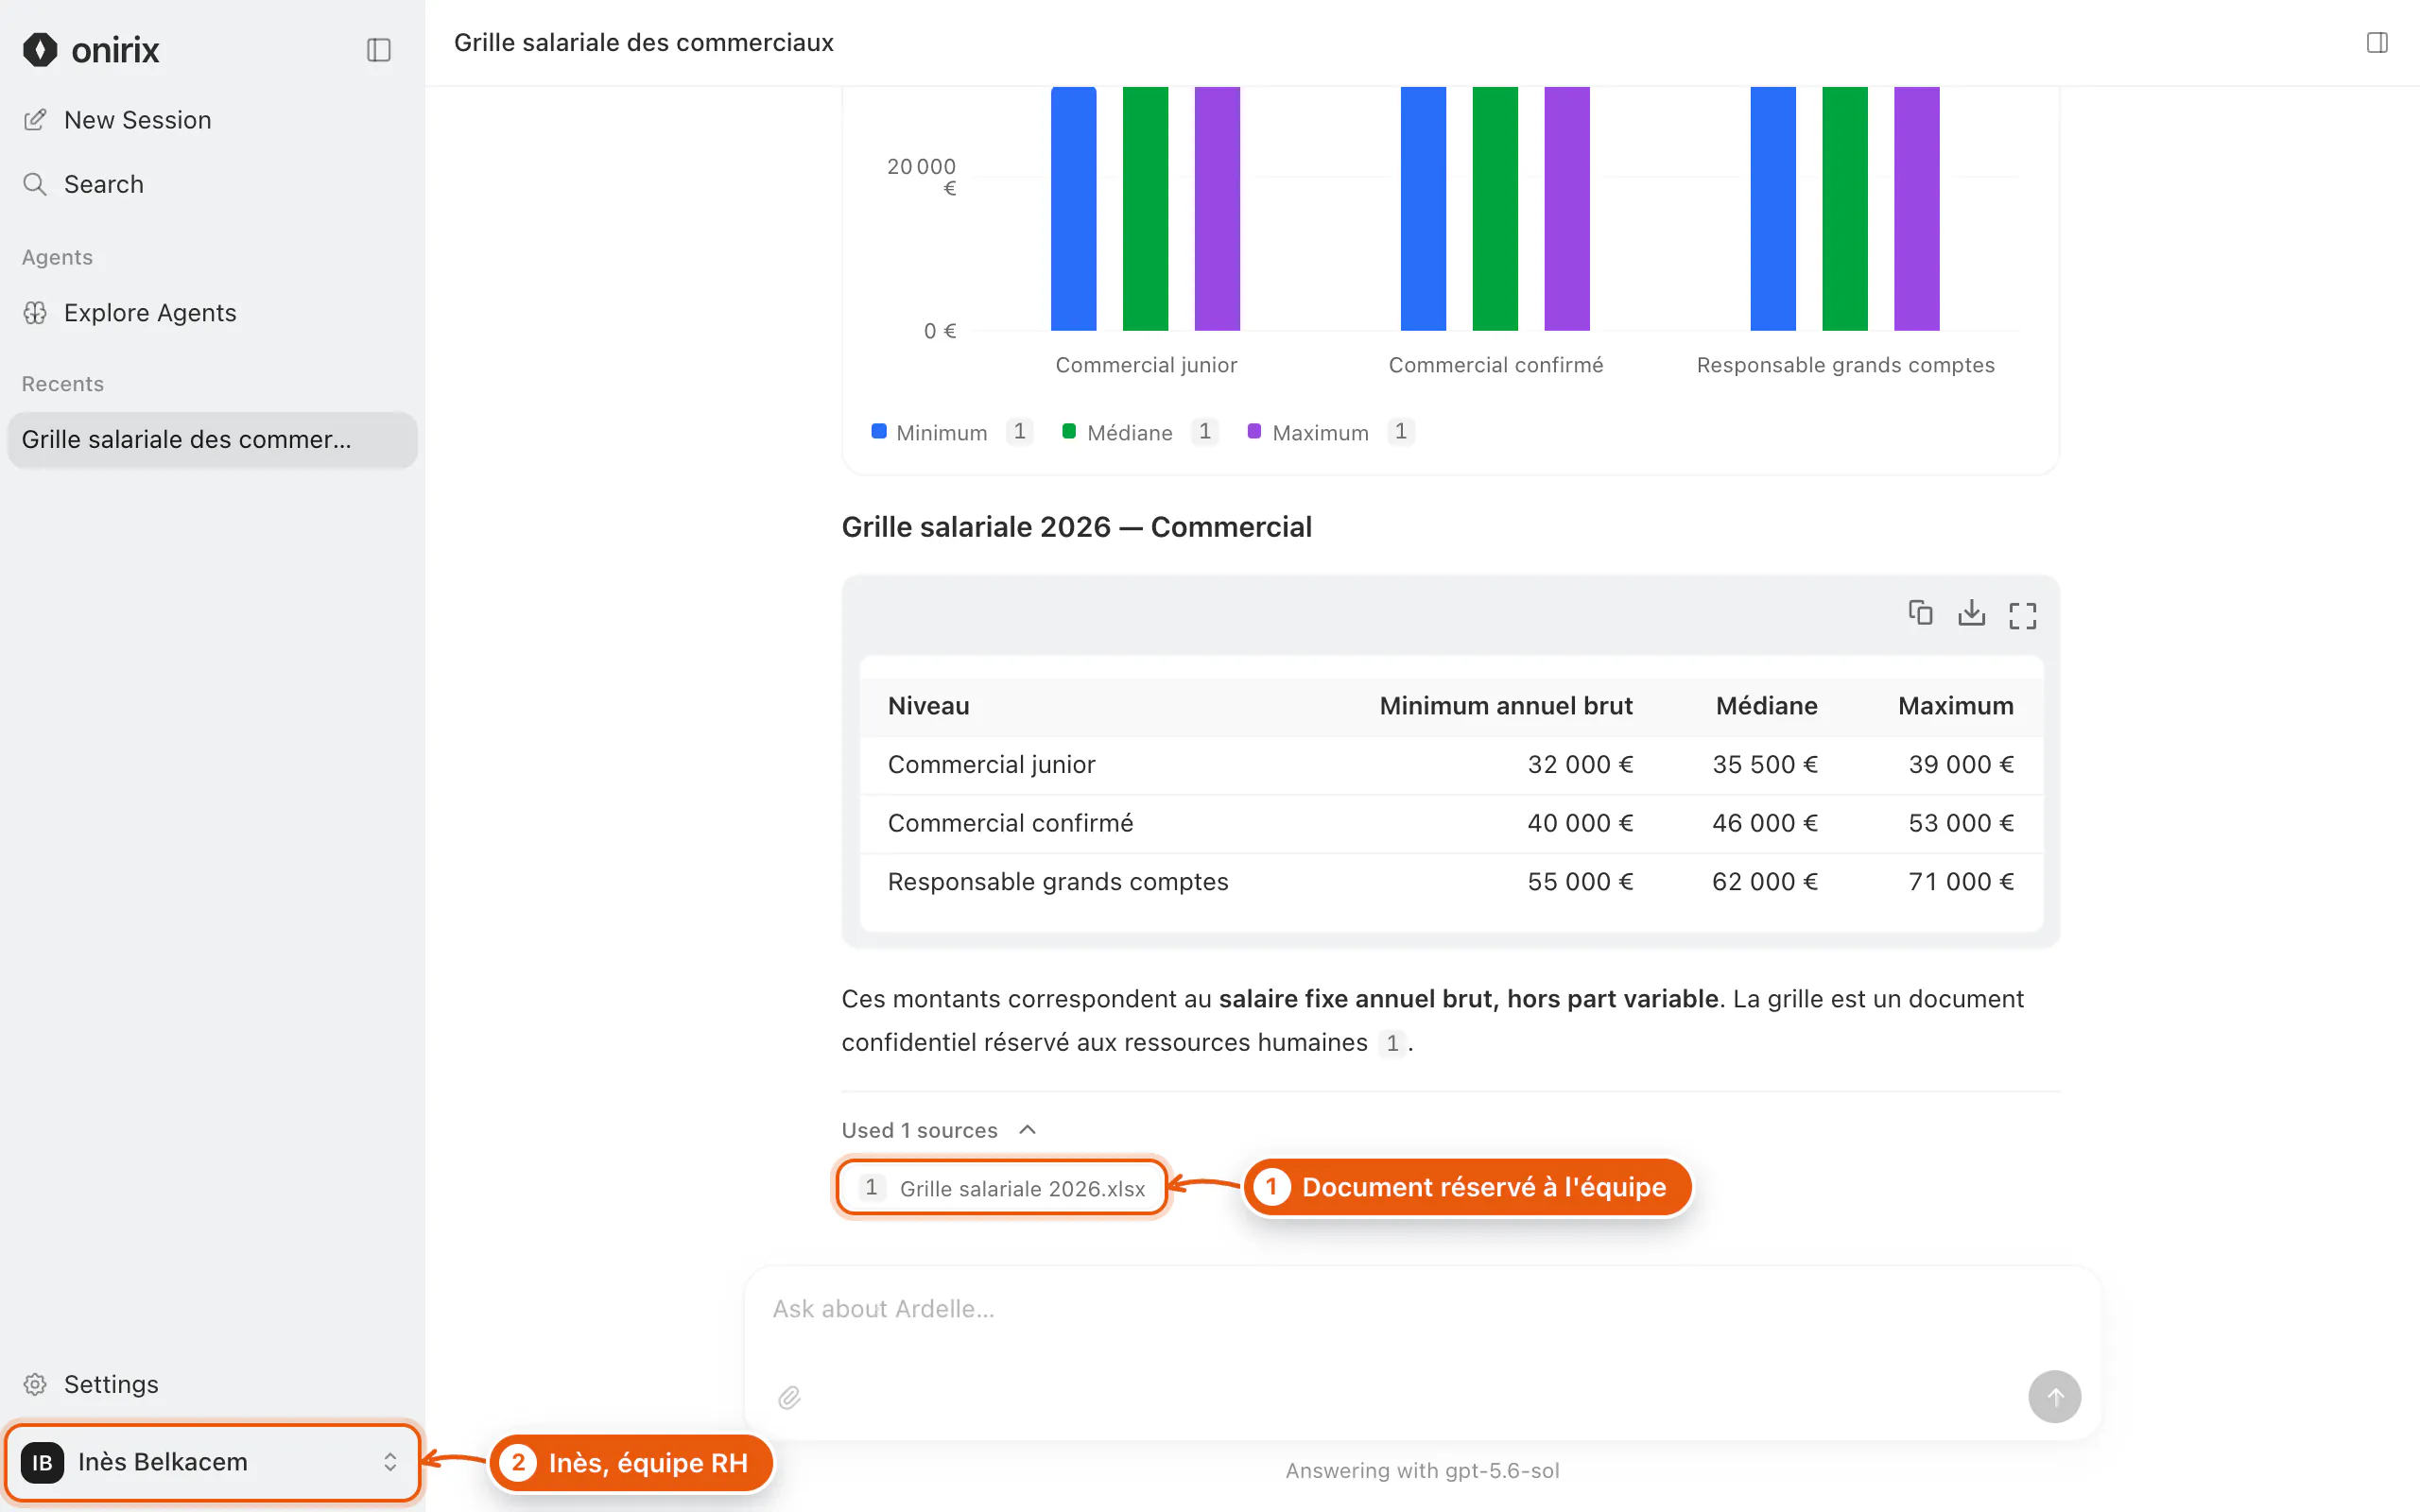Image resolution: width=2420 pixels, height=1512 pixels.
Task: Toggle the Minimum series in chart legend
Action: (929, 432)
